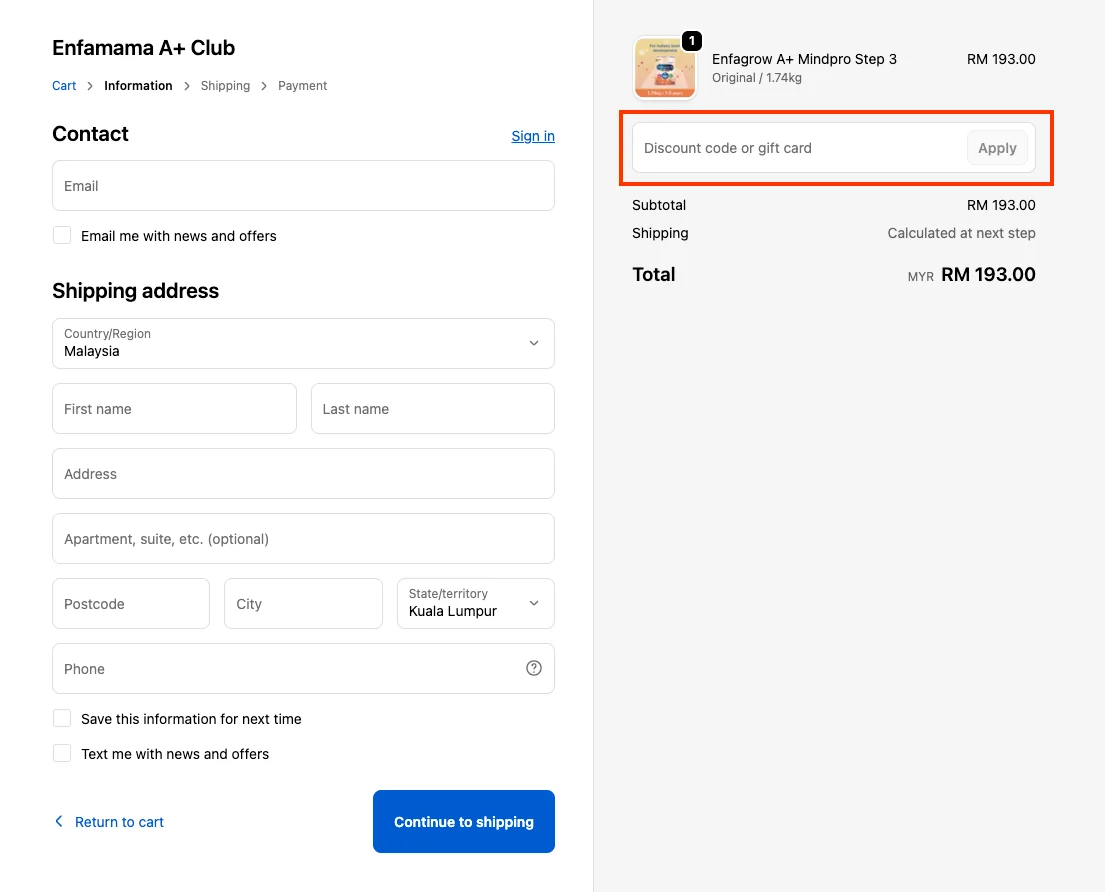Open the Country/Region dropdown showing Malaysia
This screenshot has width=1105, height=892.
click(303, 343)
